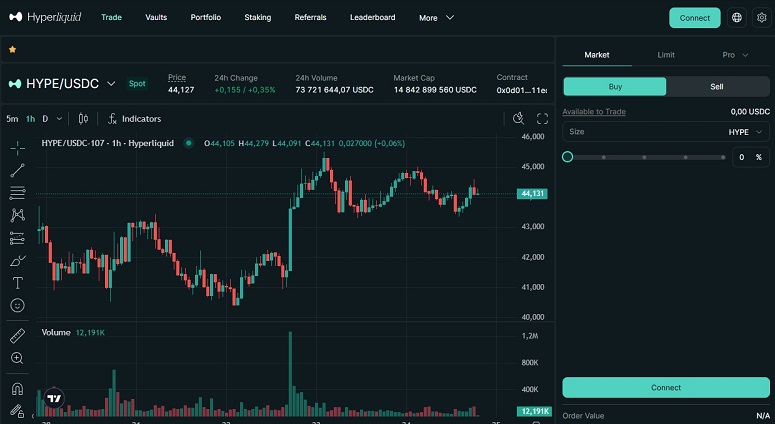Click the Price label link
775x424 pixels.
(177, 78)
